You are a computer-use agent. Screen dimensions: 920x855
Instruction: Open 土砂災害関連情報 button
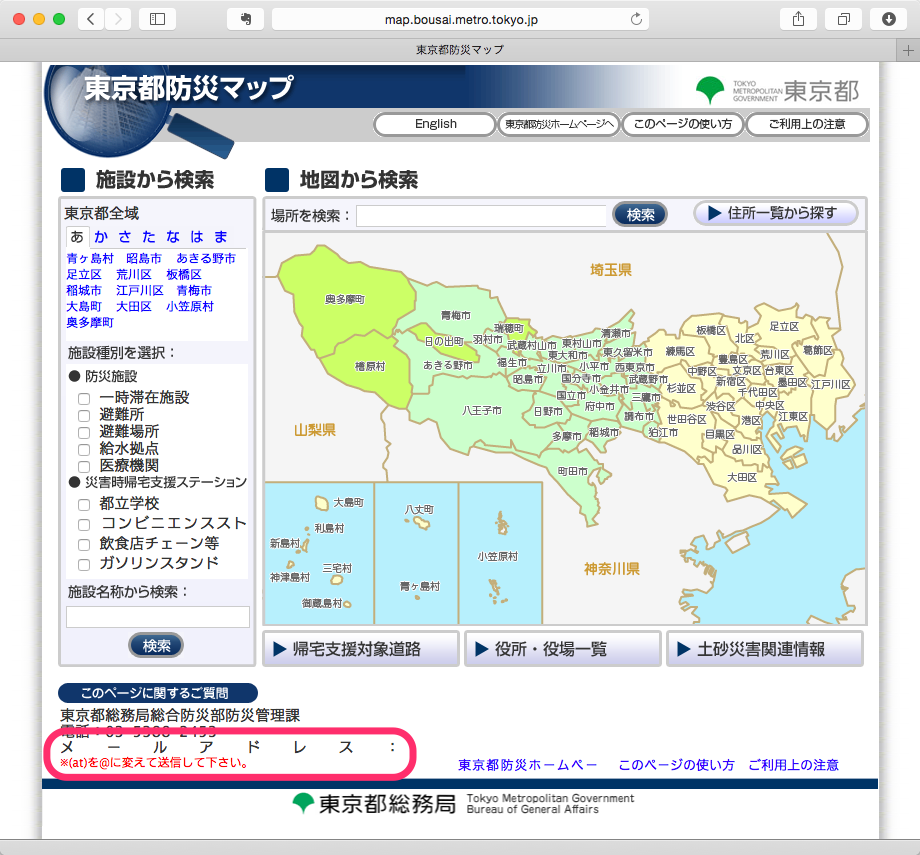[765, 648]
